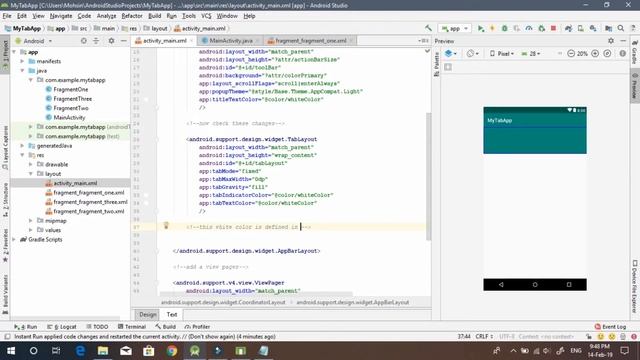Expand Gradle Scripts node
640x360 pixels.
[x=14, y=240]
